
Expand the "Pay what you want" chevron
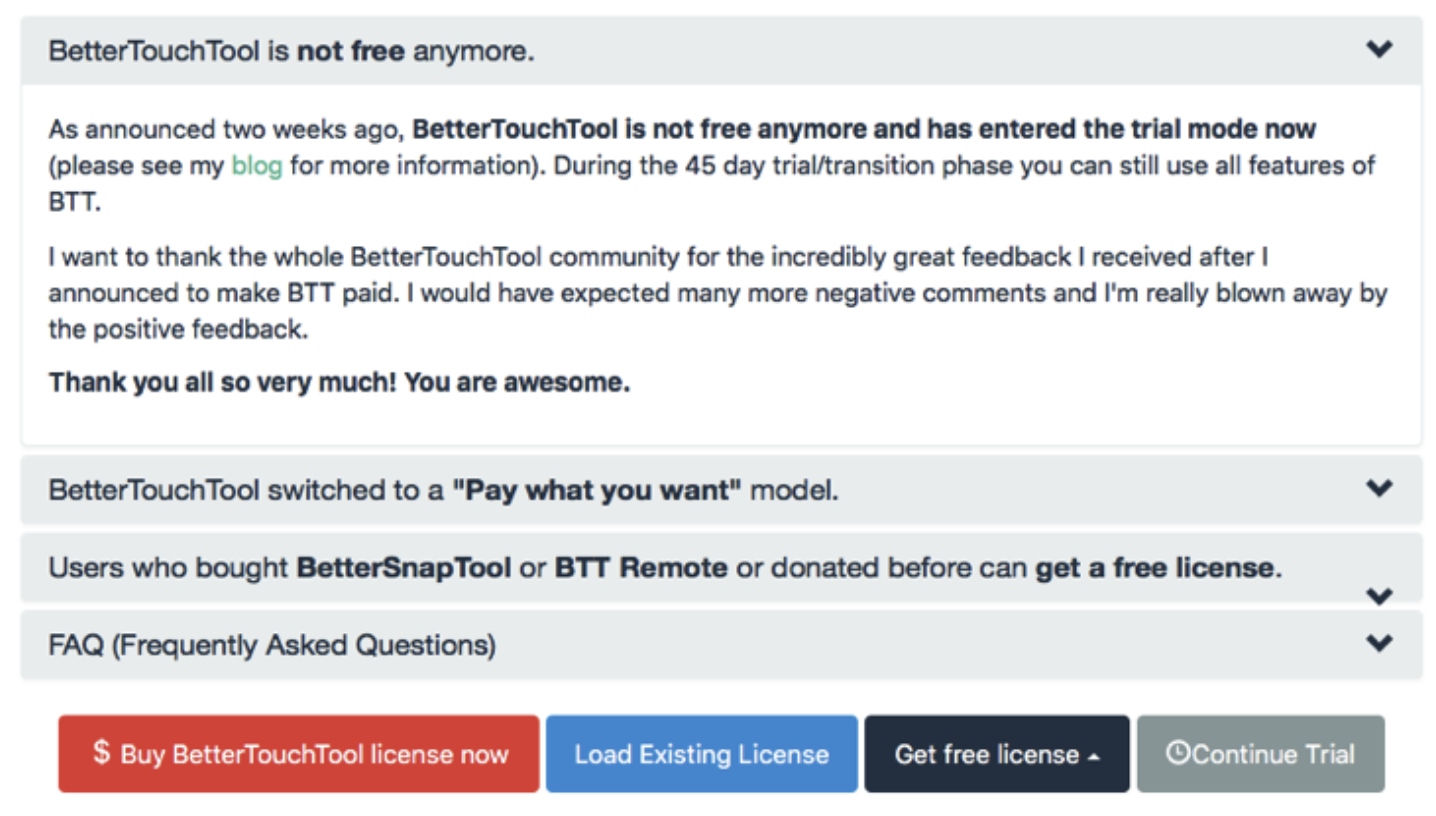(x=1379, y=488)
